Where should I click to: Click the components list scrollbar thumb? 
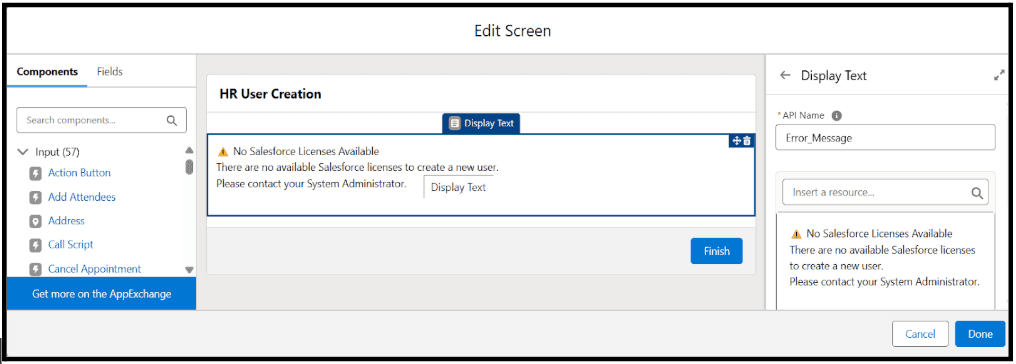point(189,167)
